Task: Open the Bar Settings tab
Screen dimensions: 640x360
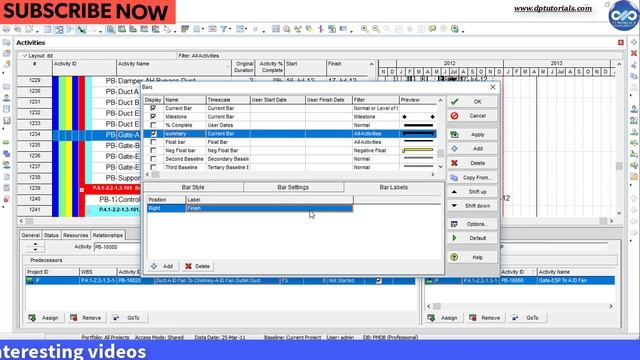Action: (293, 187)
